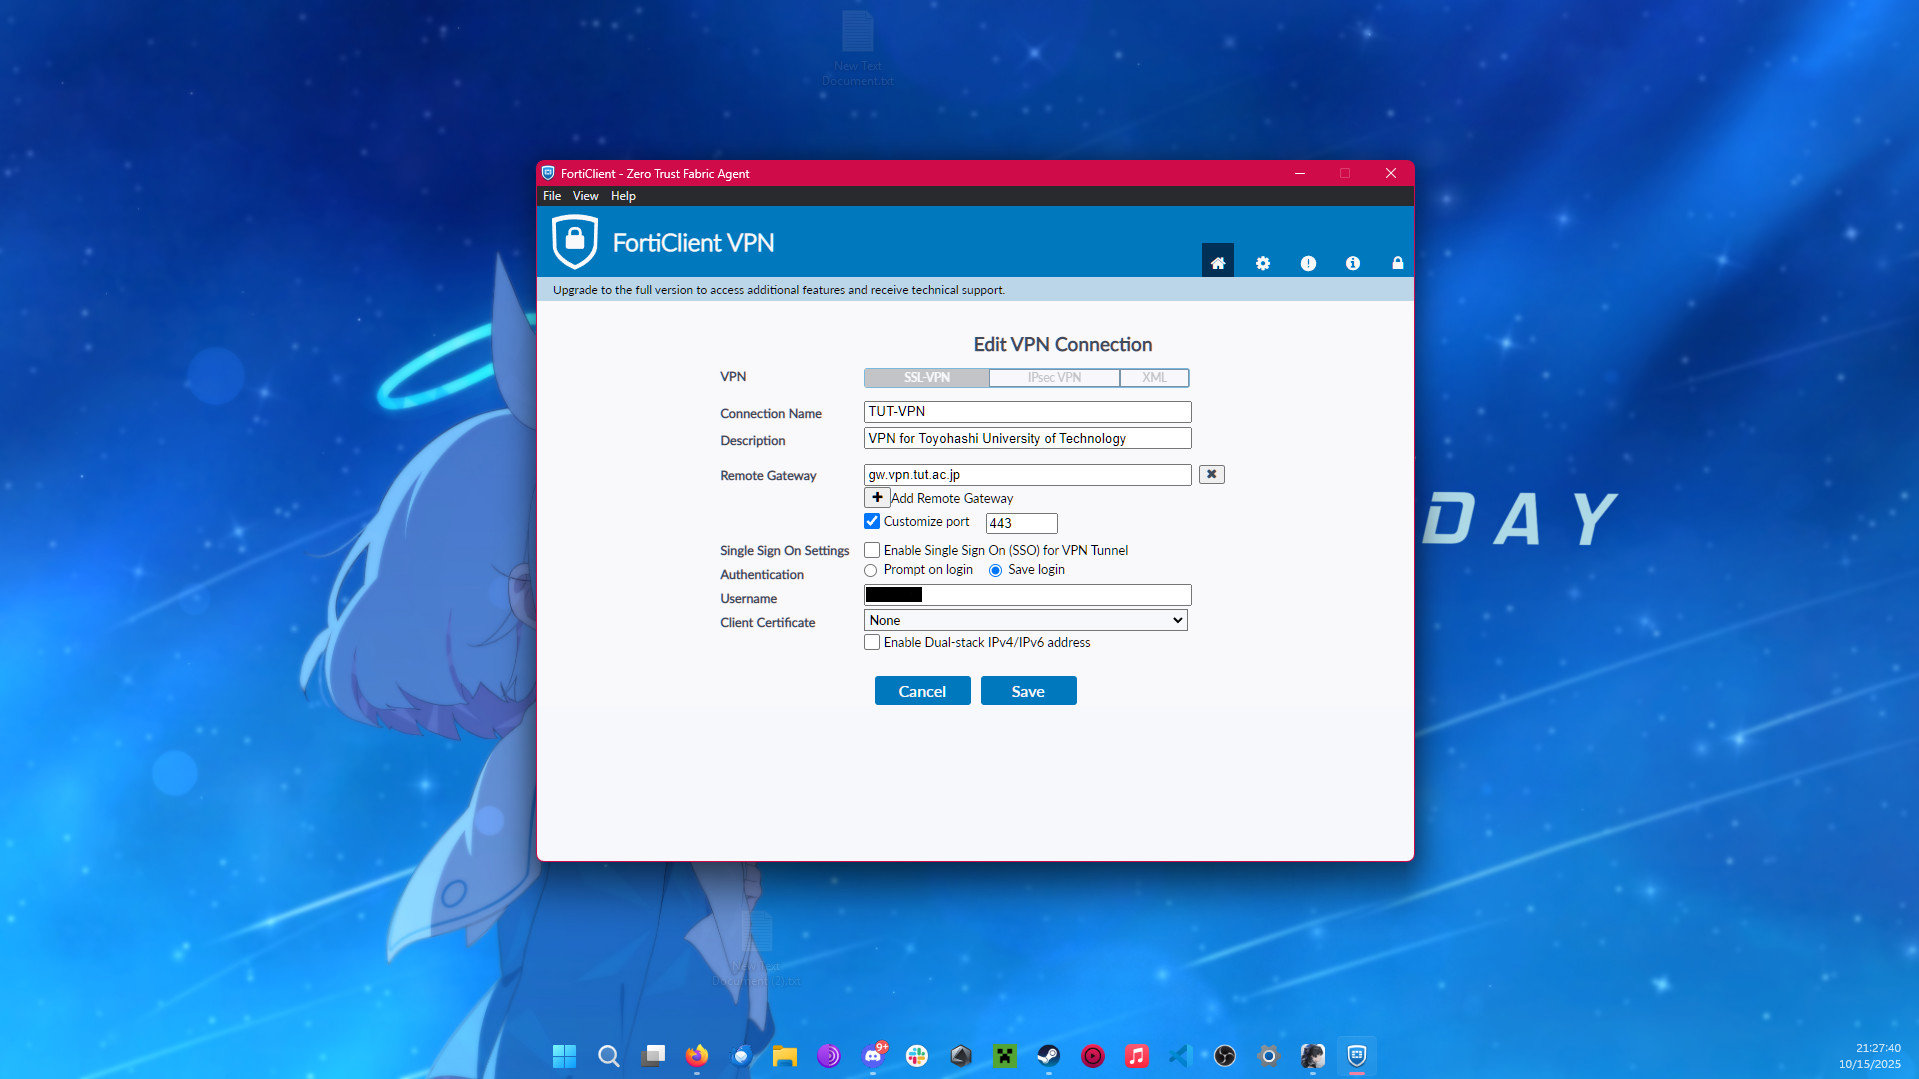Open Steam from the taskbar

[x=1049, y=1056]
